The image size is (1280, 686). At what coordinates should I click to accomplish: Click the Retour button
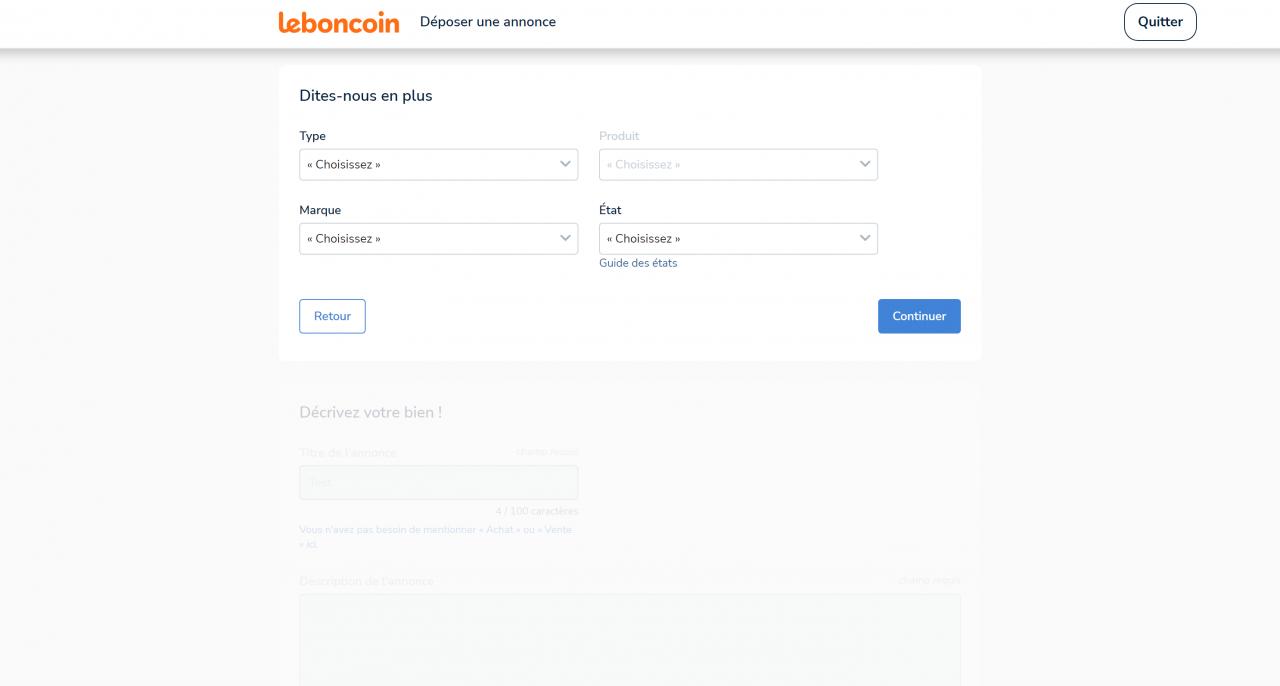pyautogui.click(x=332, y=316)
